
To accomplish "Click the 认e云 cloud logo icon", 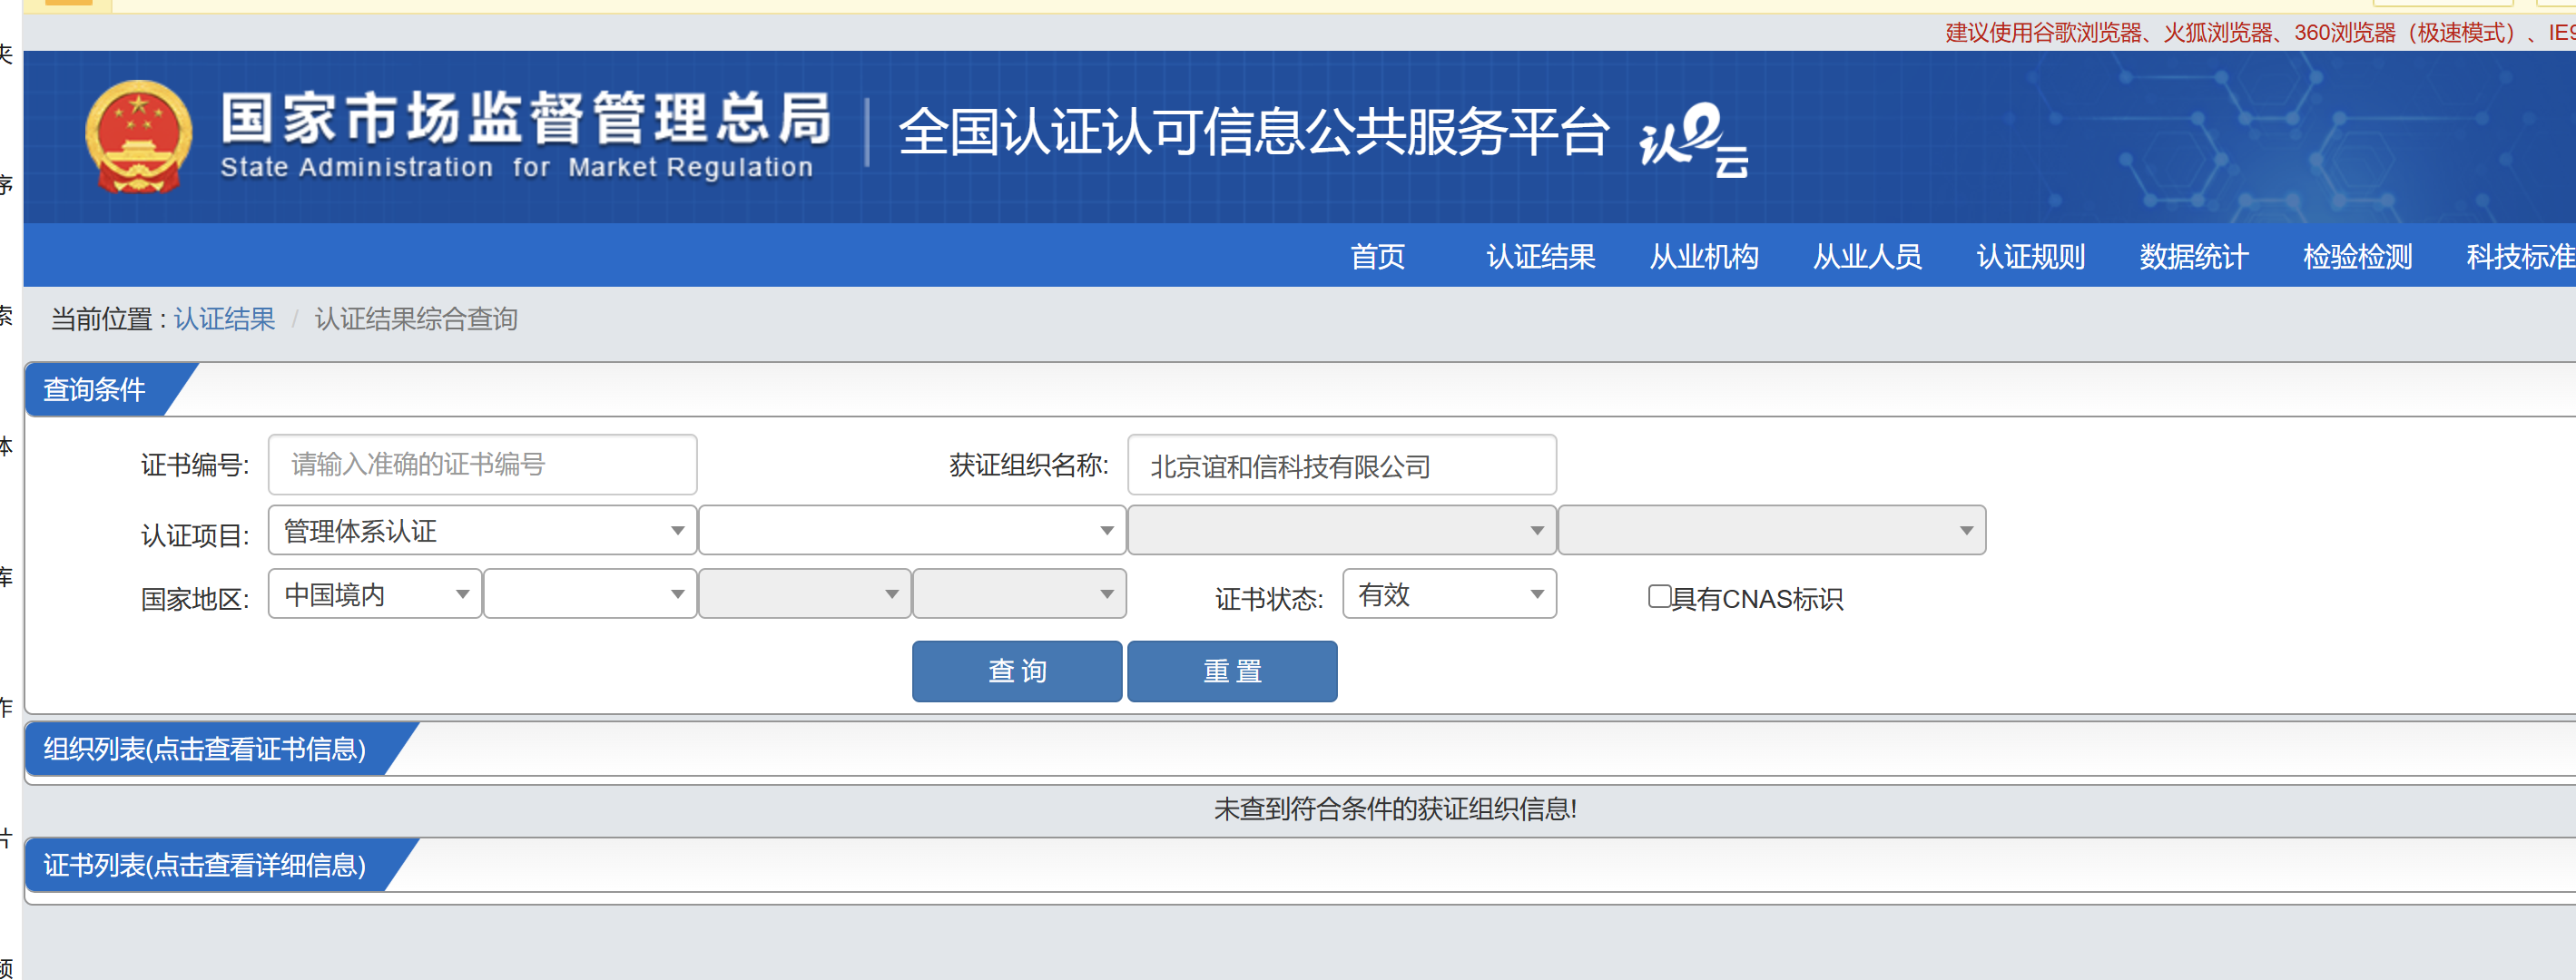I will (x=1693, y=140).
